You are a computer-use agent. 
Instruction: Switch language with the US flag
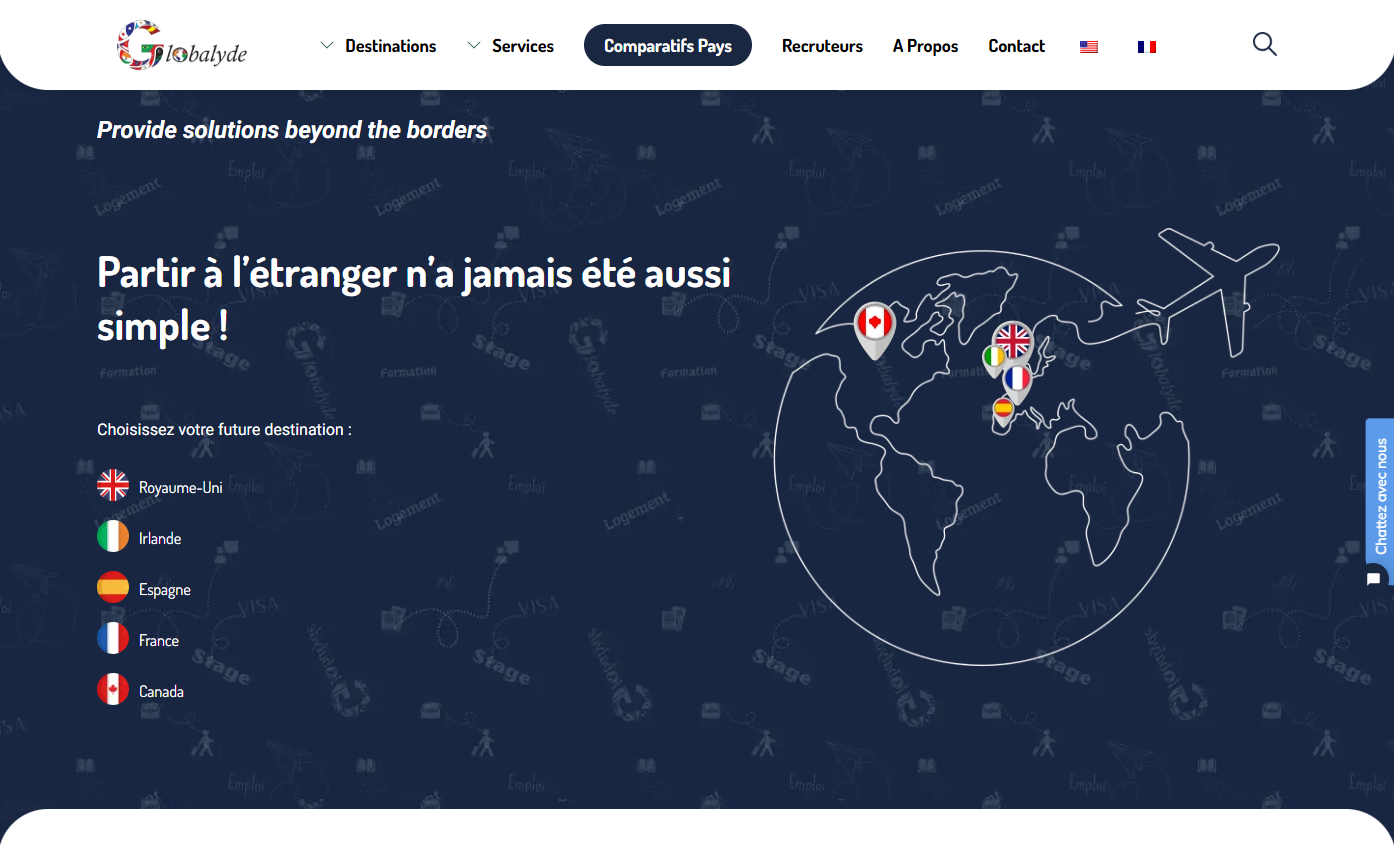point(1089,47)
